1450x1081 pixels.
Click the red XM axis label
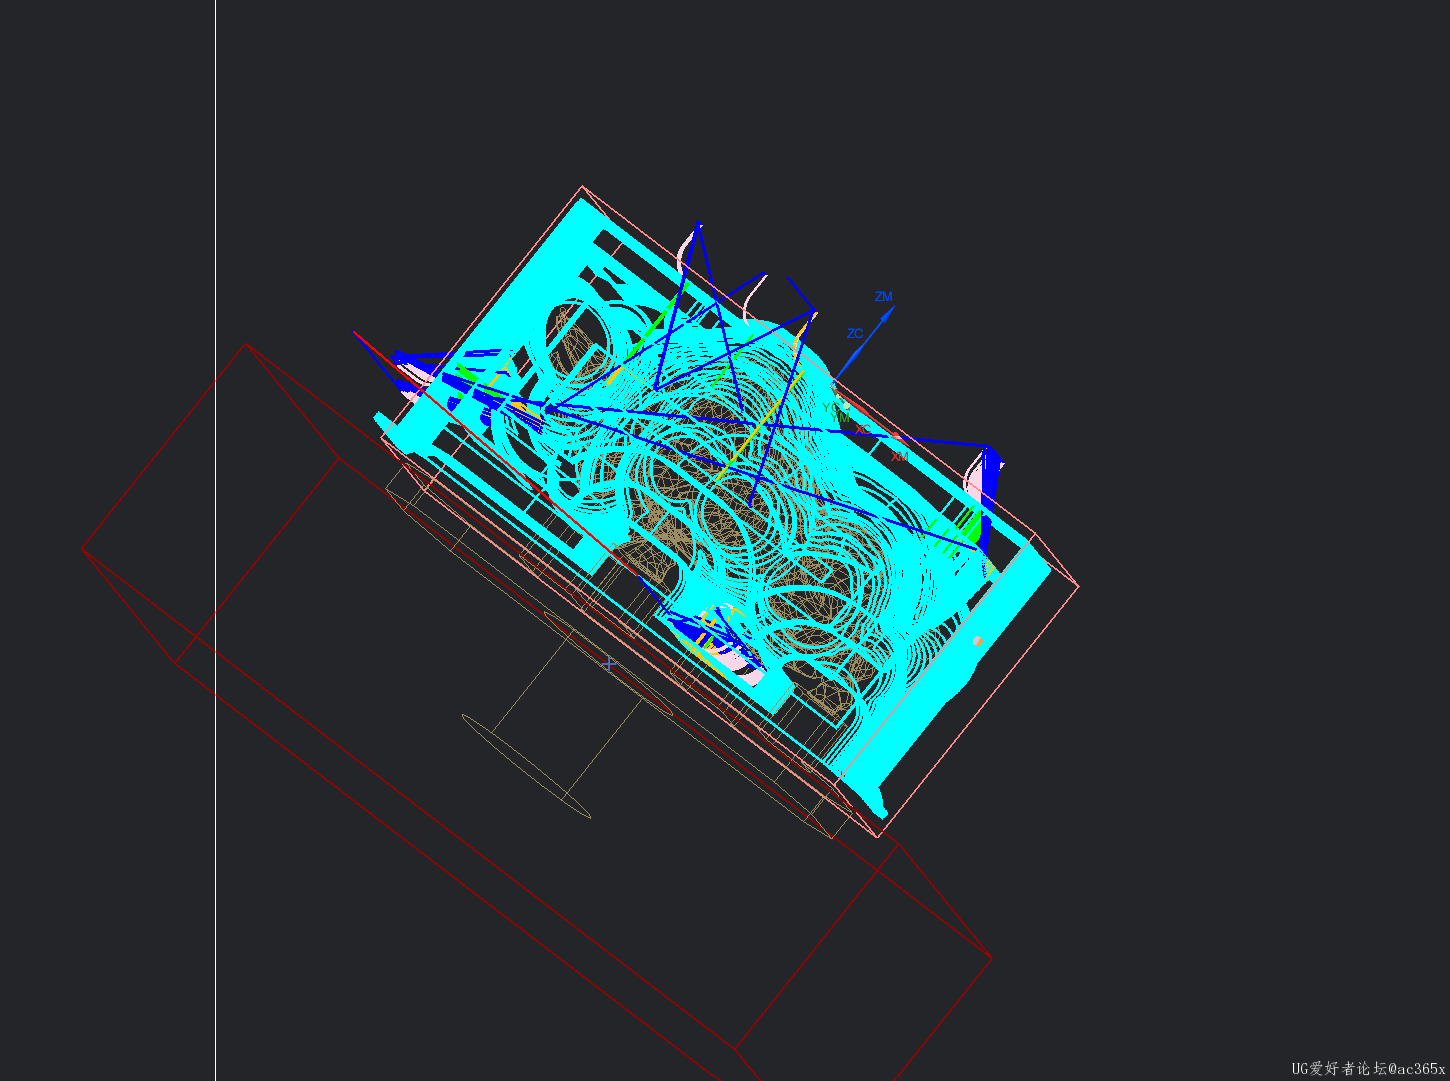[900, 457]
